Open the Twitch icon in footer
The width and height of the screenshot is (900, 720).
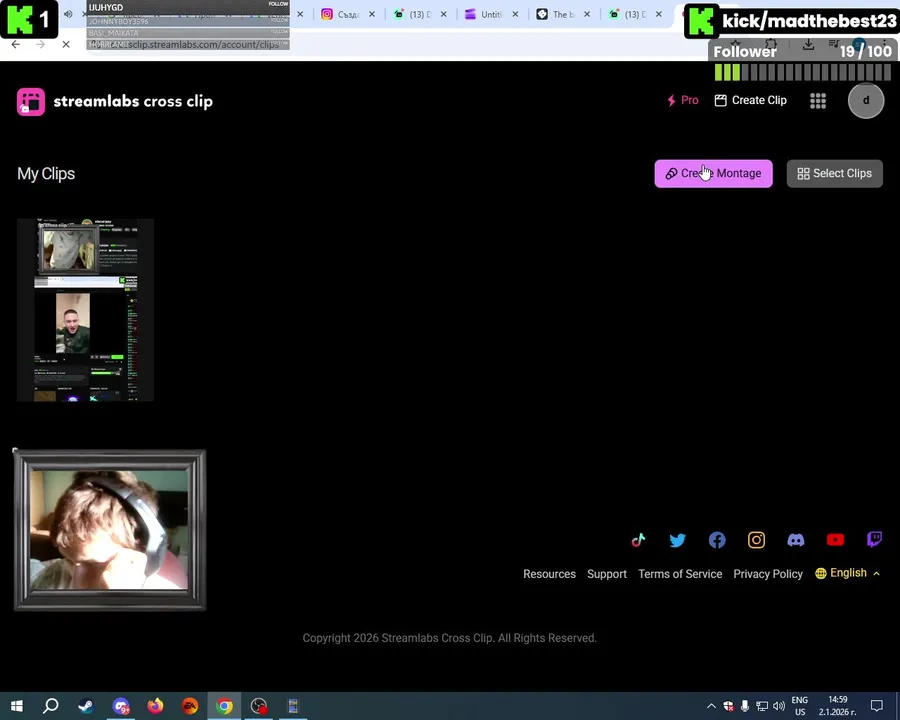tap(874, 540)
